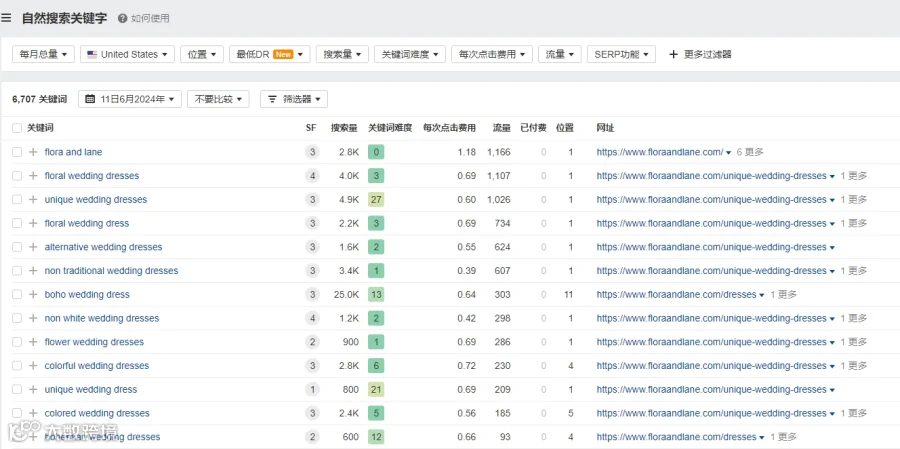Screen dimensions: 900x449
Task: Click 如何使用 help link
Action: 150,18
